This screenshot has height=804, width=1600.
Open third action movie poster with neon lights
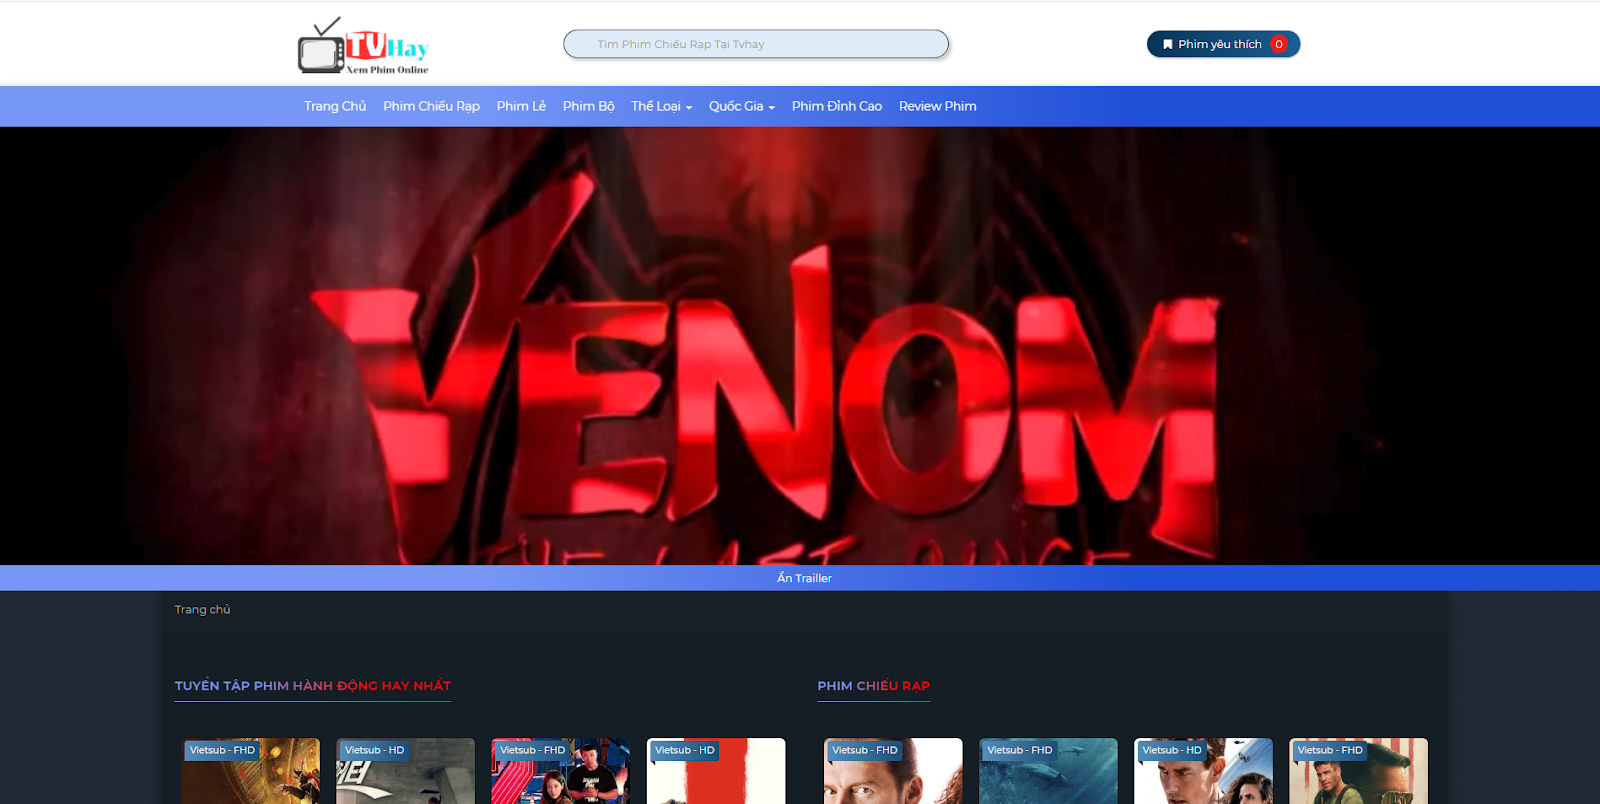coord(560,771)
